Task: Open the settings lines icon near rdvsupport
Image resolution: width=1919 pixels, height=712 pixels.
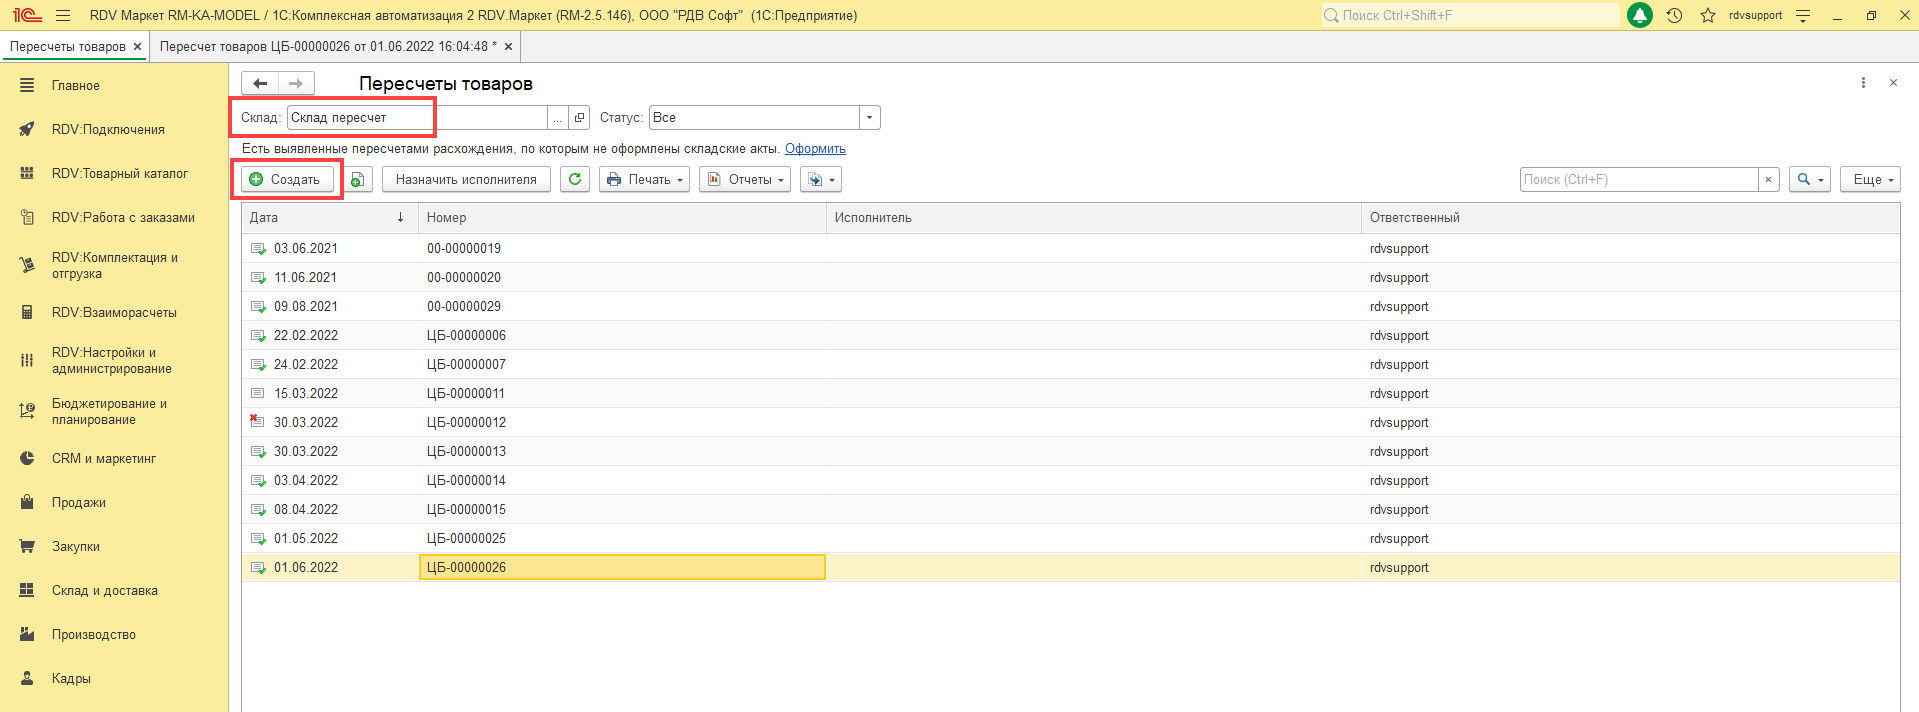Action: (1803, 16)
